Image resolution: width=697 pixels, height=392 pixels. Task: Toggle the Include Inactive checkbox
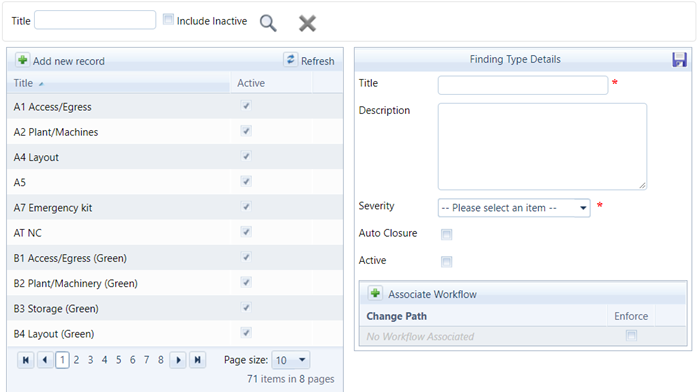tap(168, 19)
